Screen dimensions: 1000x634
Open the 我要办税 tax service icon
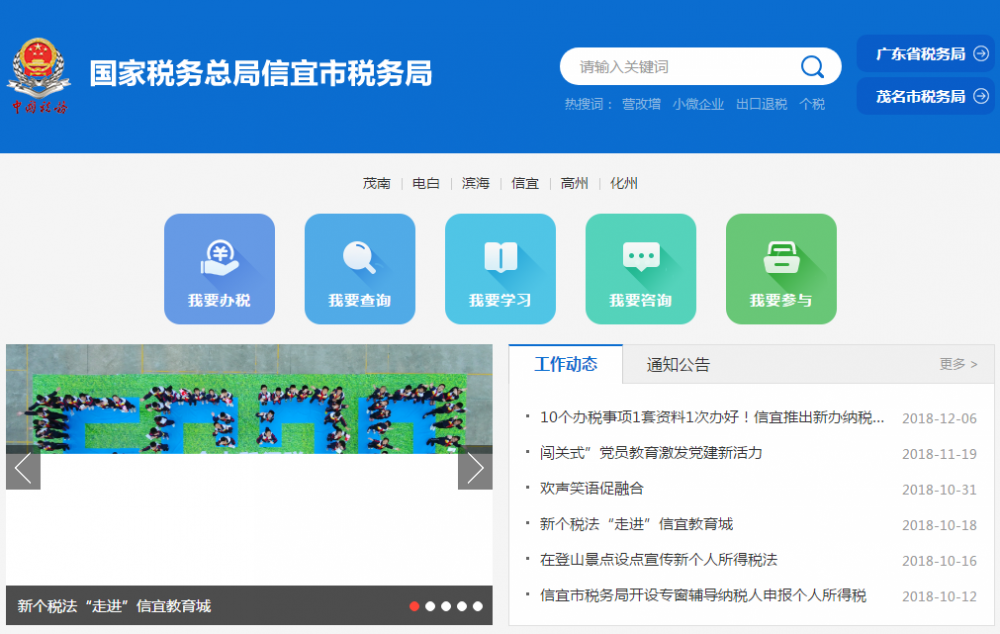click(x=219, y=268)
